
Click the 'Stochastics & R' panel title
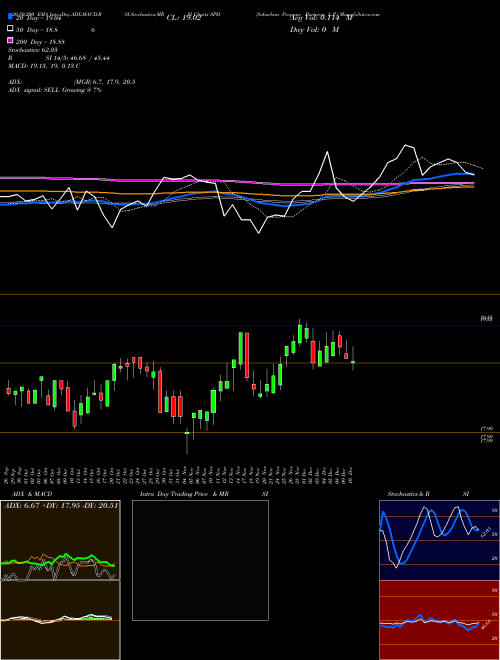(x=408, y=494)
